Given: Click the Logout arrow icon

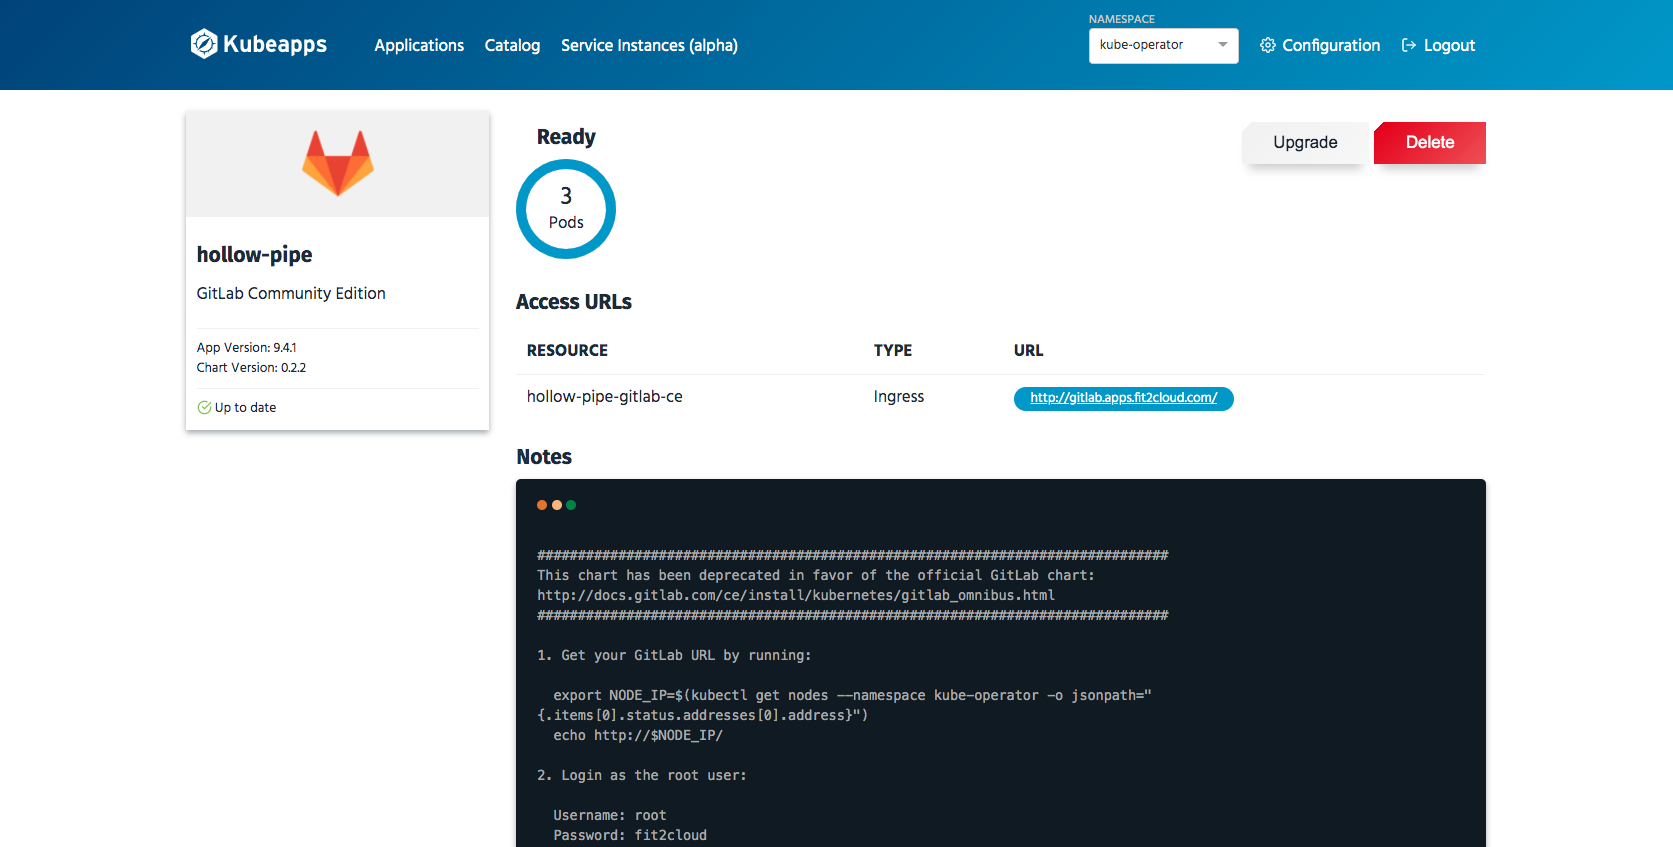Looking at the screenshot, I should (1409, 45).
